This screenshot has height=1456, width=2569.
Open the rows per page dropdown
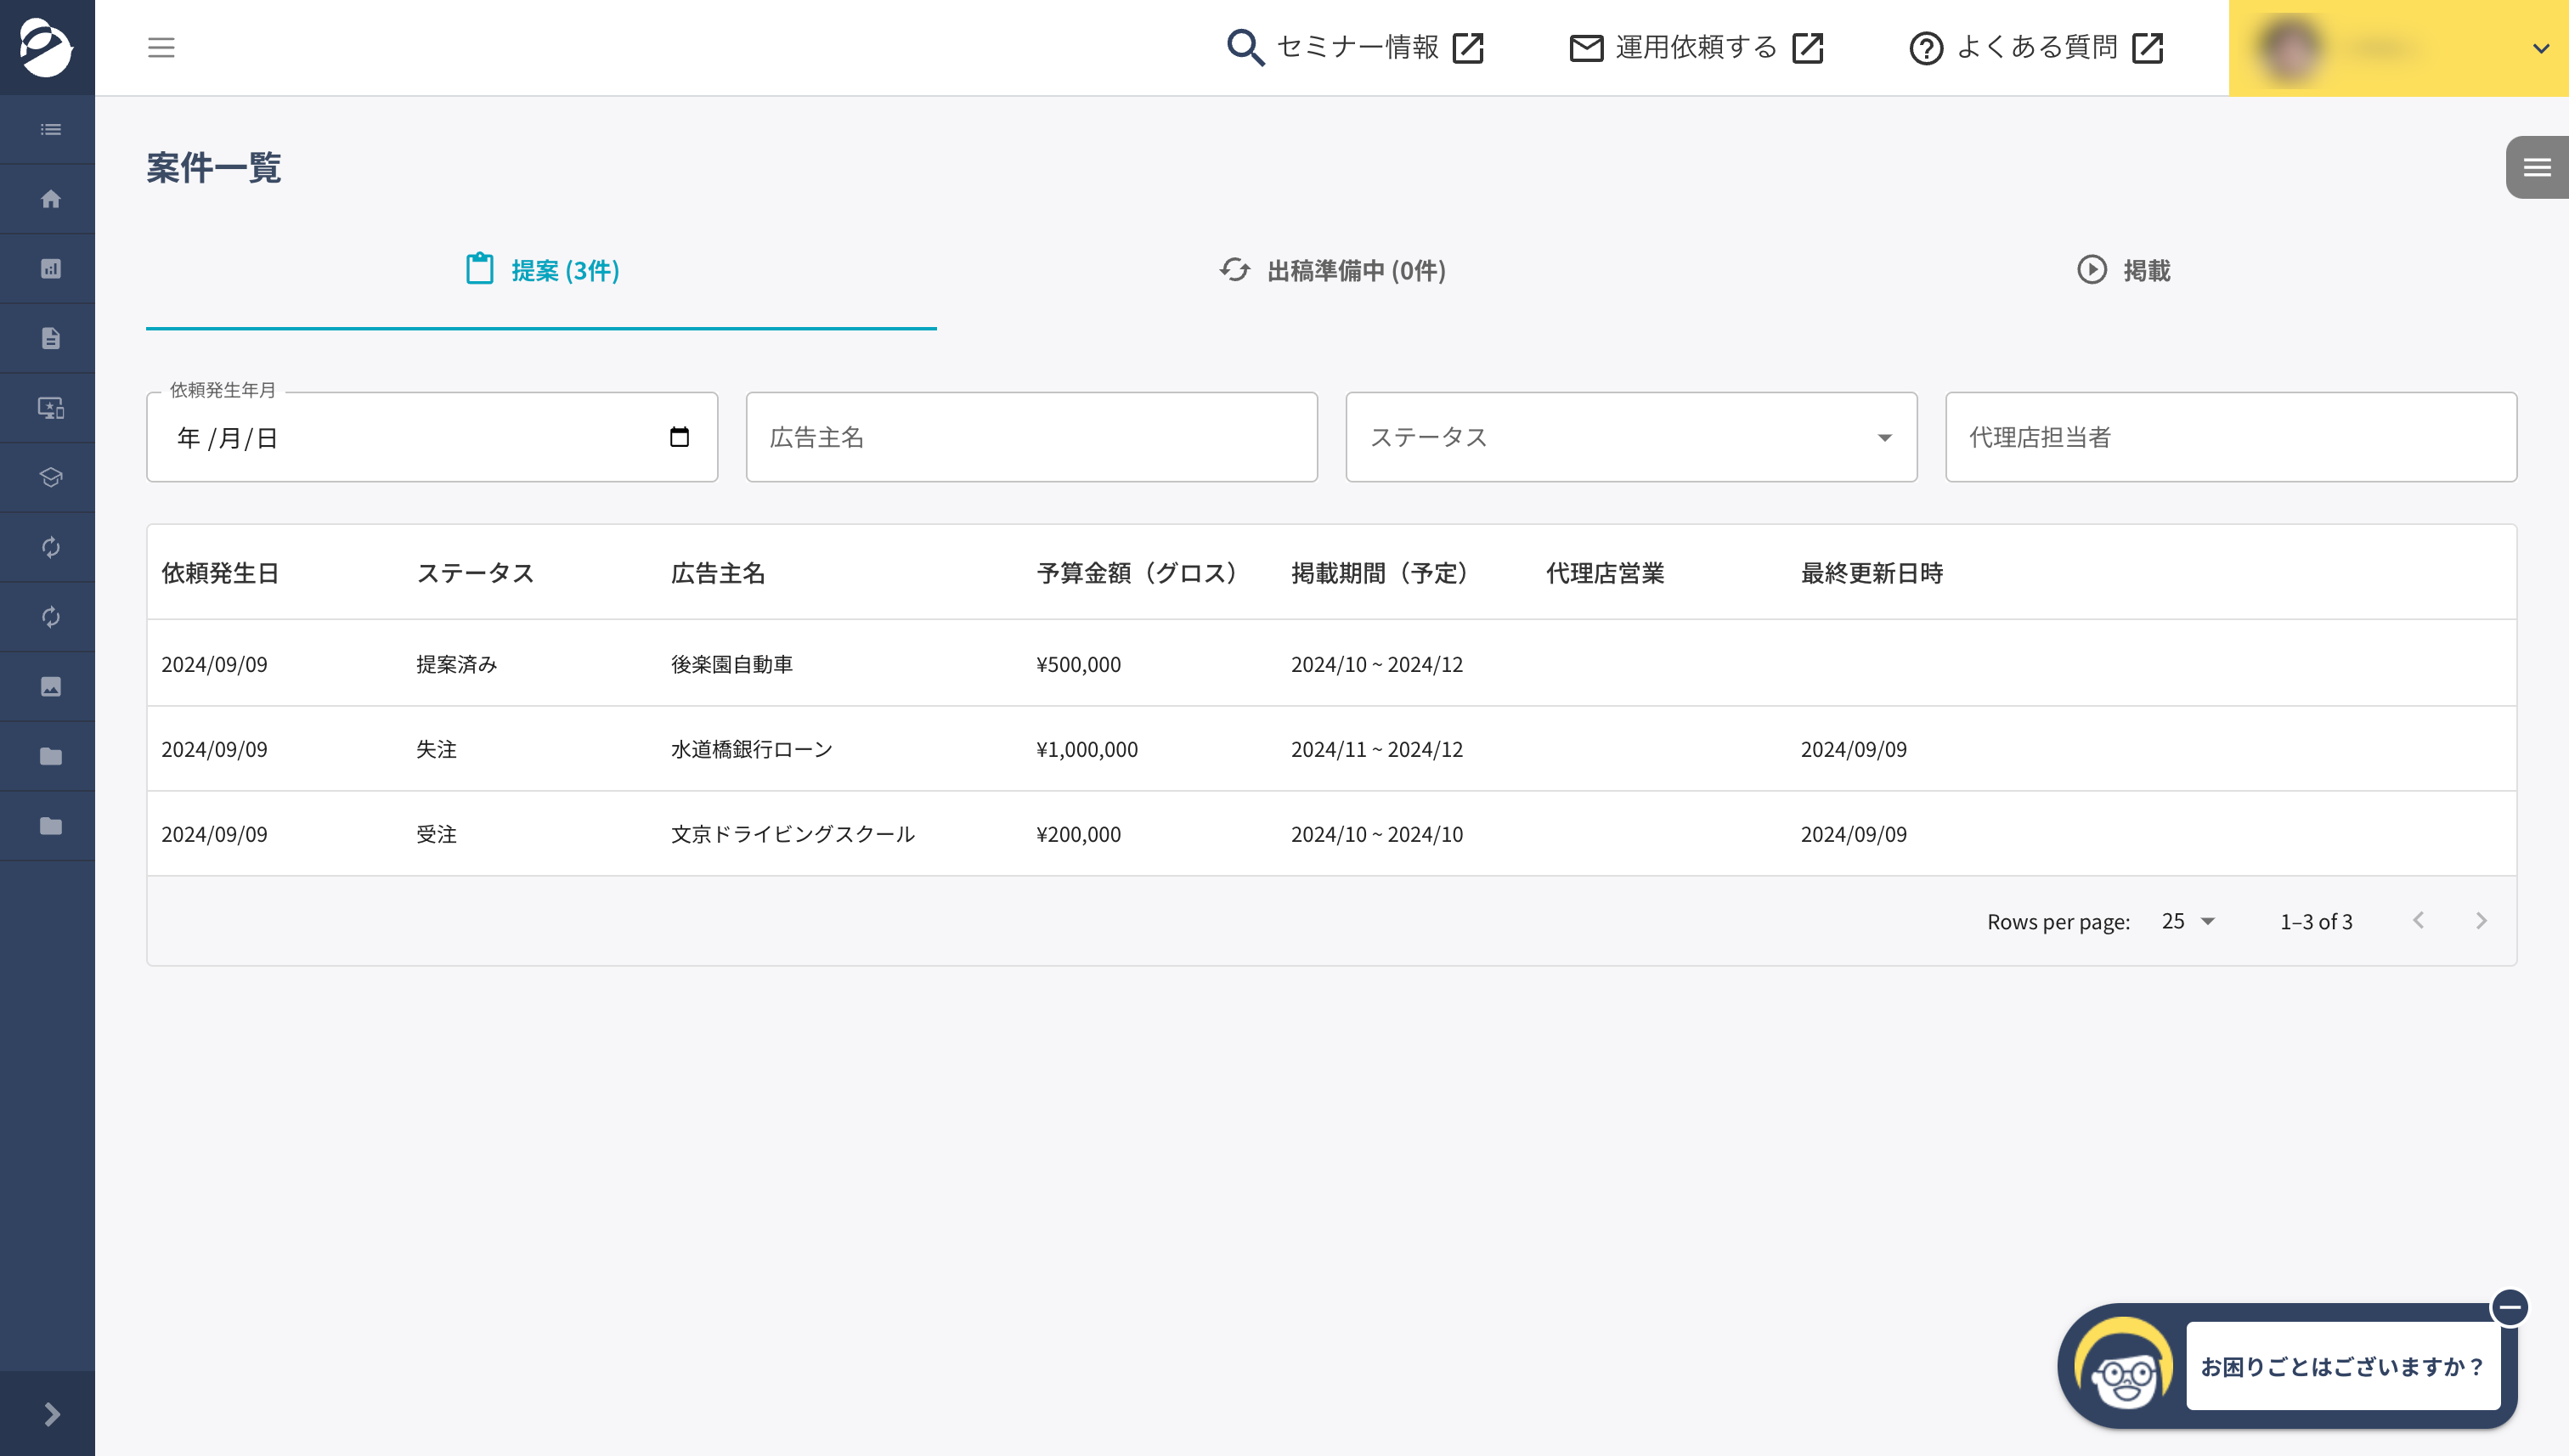coord(2187,921)
